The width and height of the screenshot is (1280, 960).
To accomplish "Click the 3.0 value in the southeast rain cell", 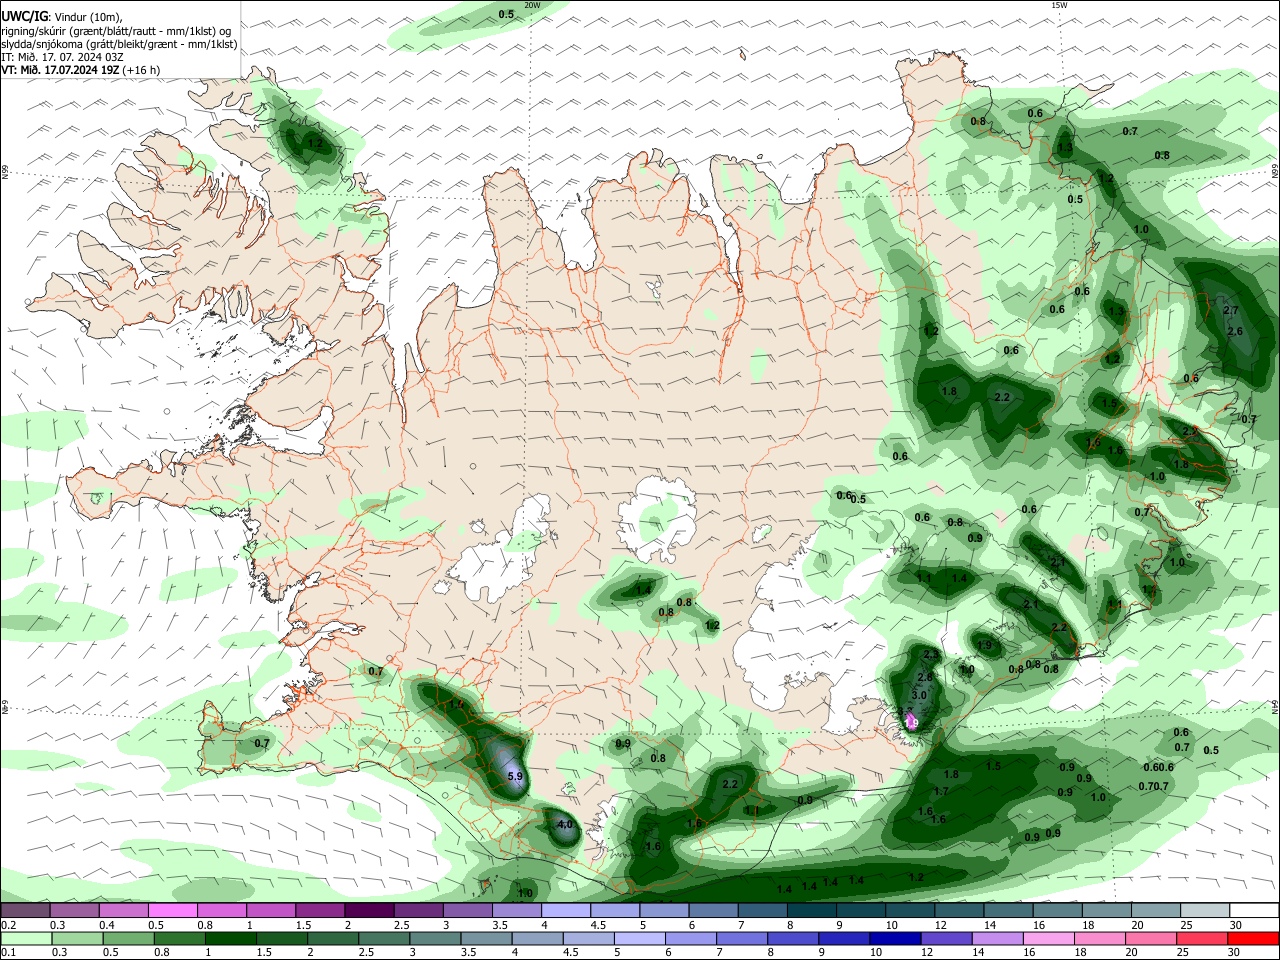I will tap(920, 695).
